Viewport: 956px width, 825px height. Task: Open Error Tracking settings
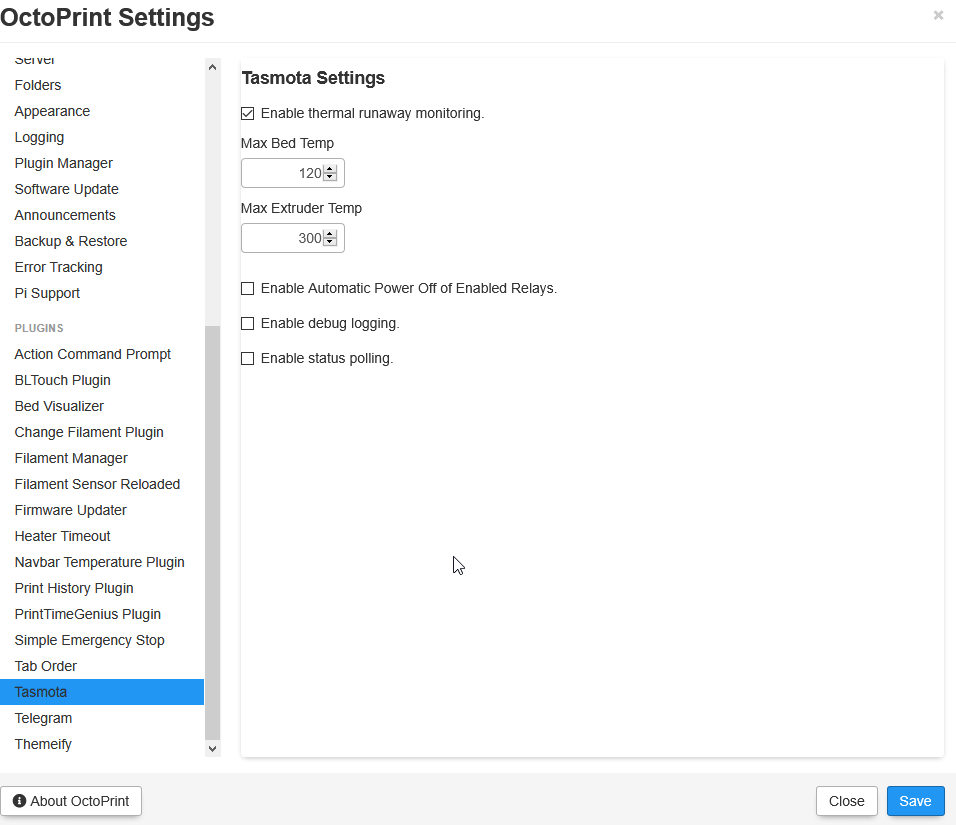click(x=58, y=267)
